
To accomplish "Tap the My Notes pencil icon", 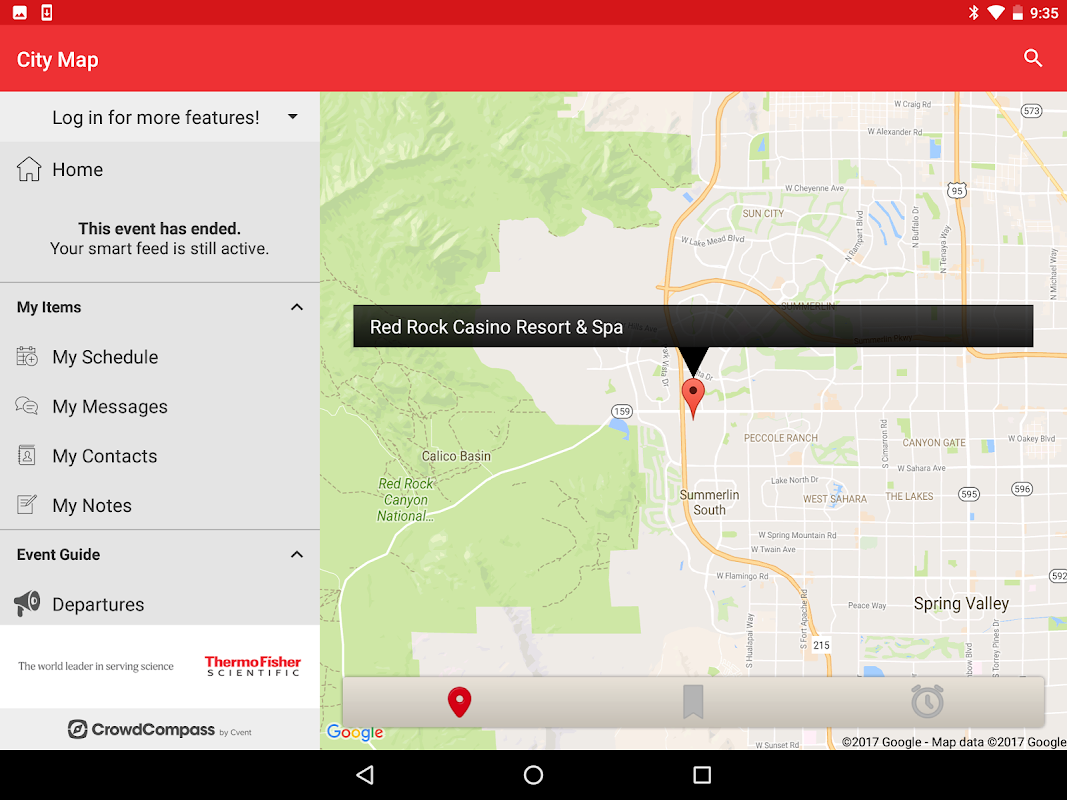I will click(x=27, y=504).
